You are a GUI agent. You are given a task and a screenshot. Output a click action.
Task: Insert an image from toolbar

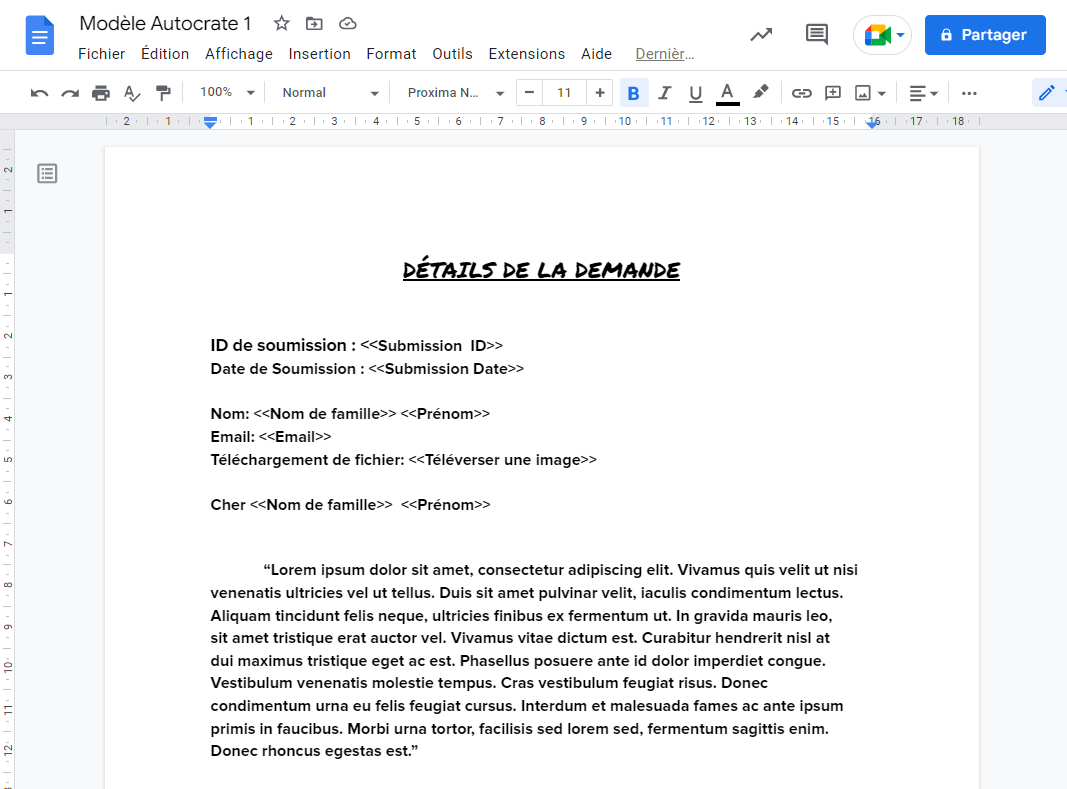(863, 93)
